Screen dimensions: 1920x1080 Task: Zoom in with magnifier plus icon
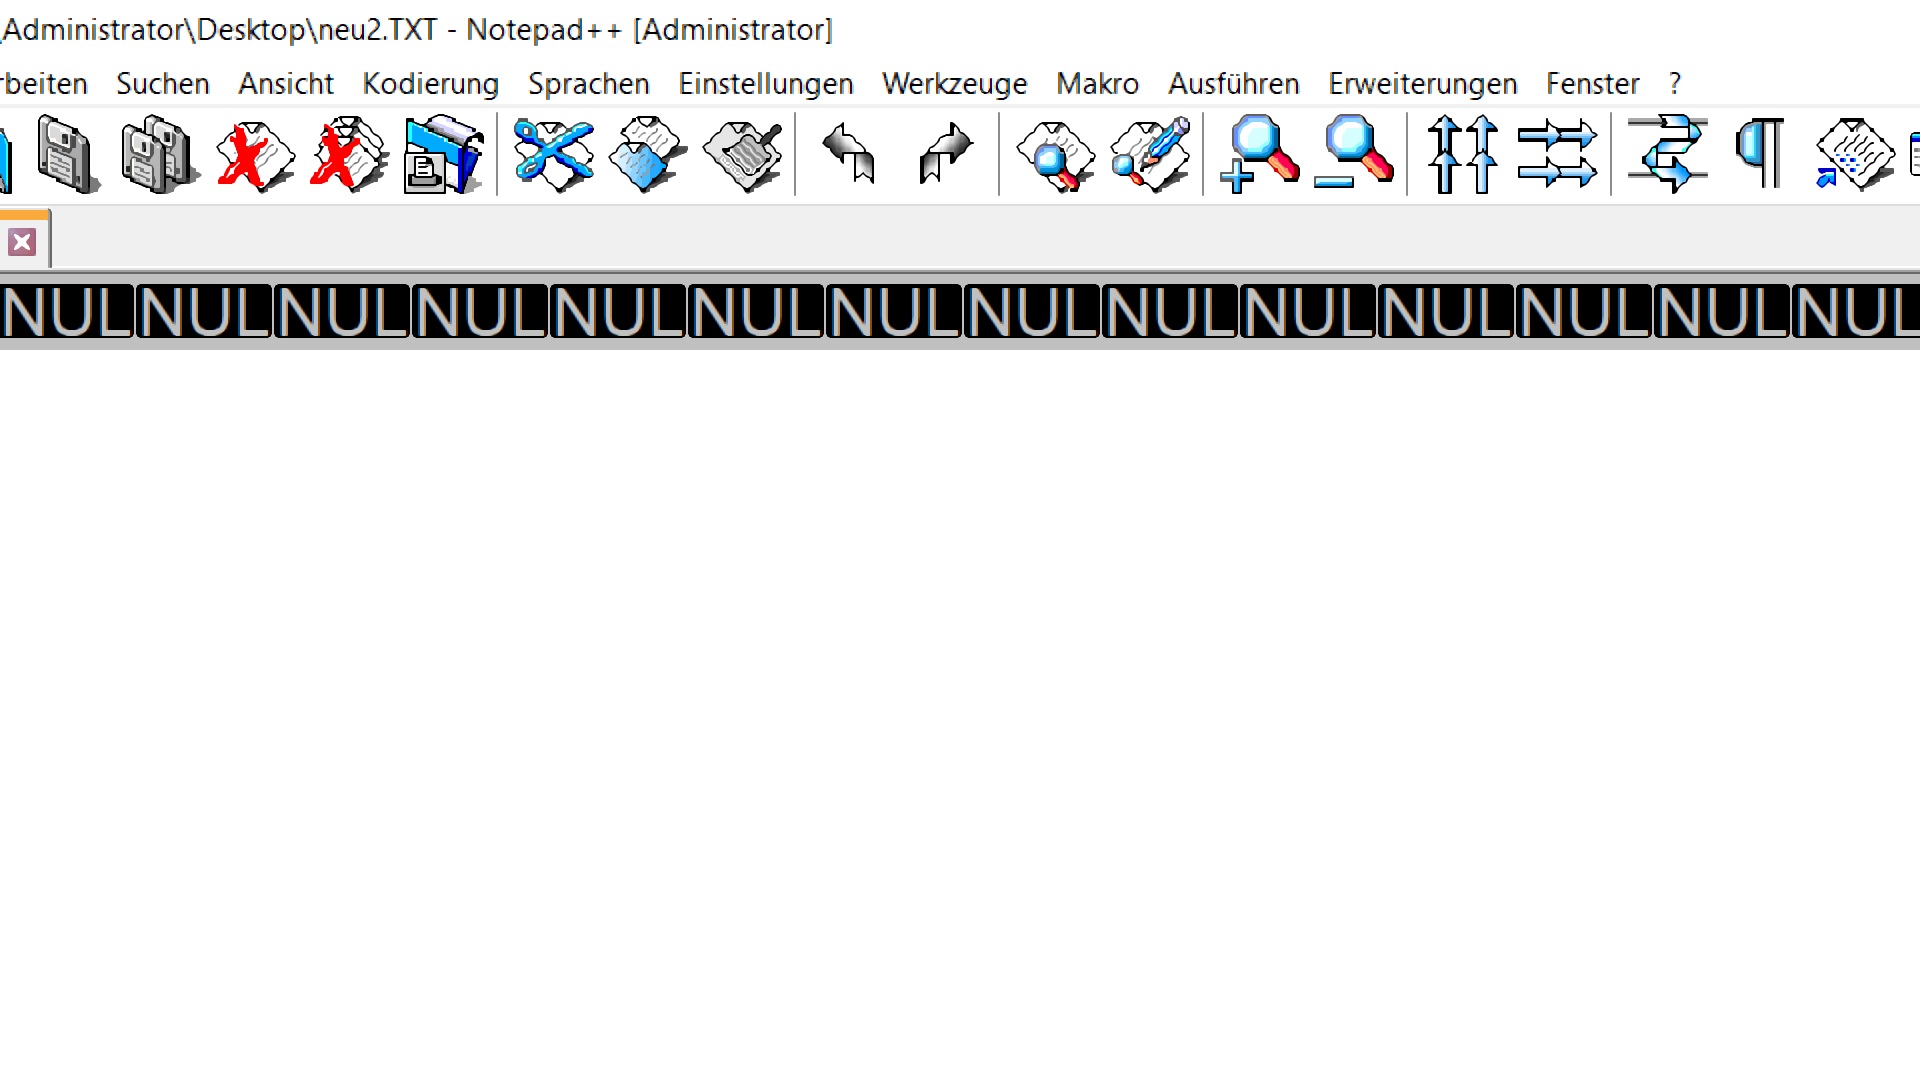[x=1259, y=154]
